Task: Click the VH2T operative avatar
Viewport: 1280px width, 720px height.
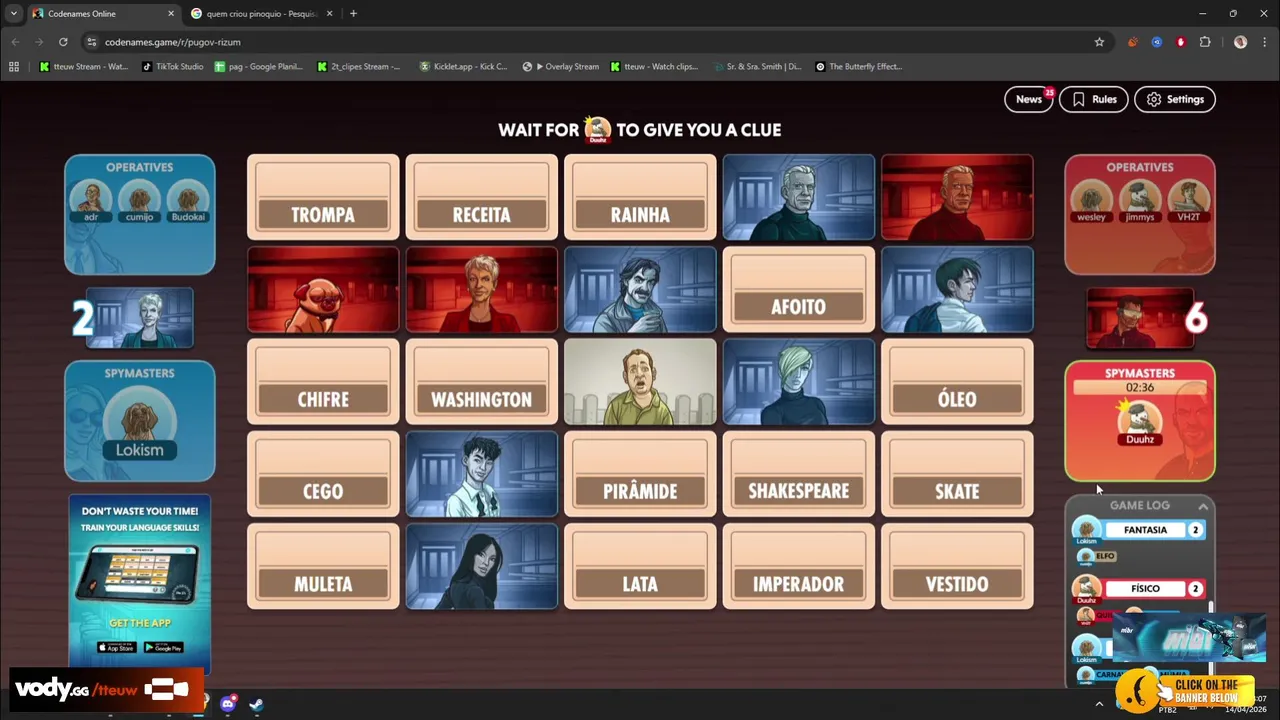Action: coord(1188,198)
